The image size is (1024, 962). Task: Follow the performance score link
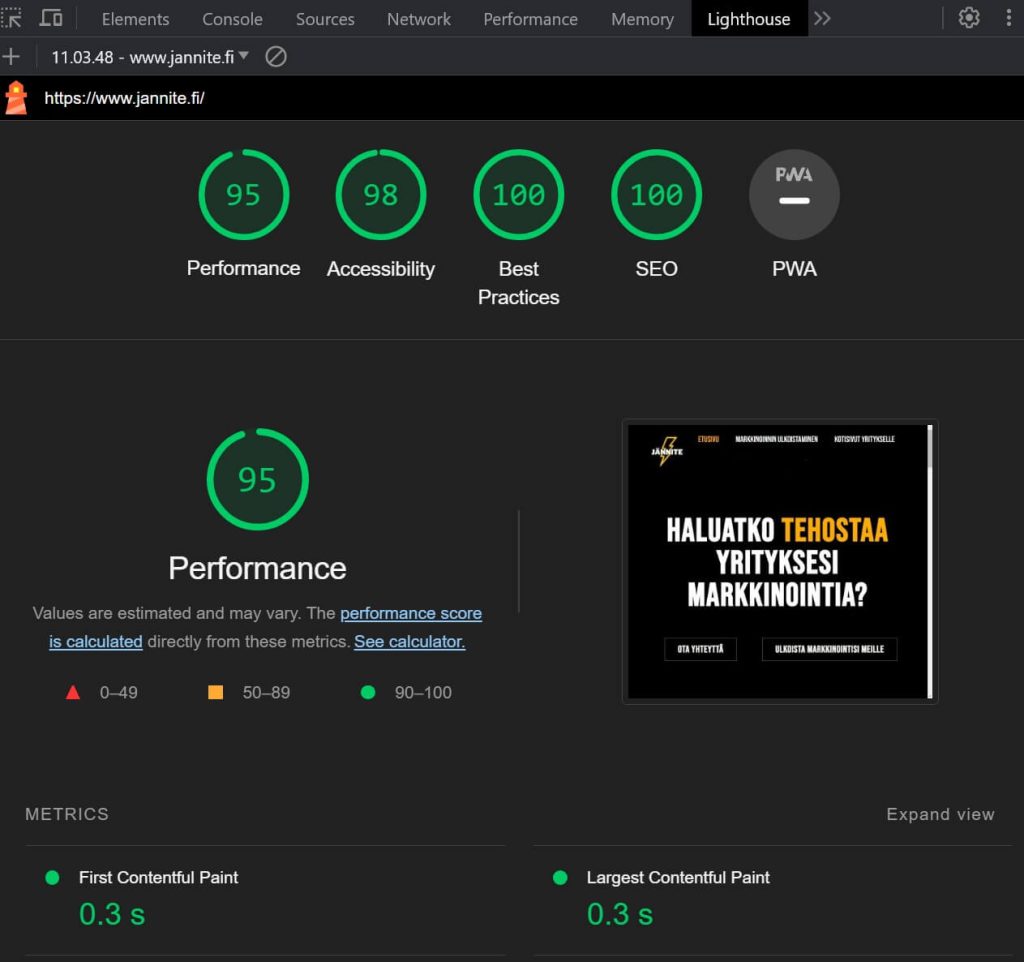[x=410, y=613]
